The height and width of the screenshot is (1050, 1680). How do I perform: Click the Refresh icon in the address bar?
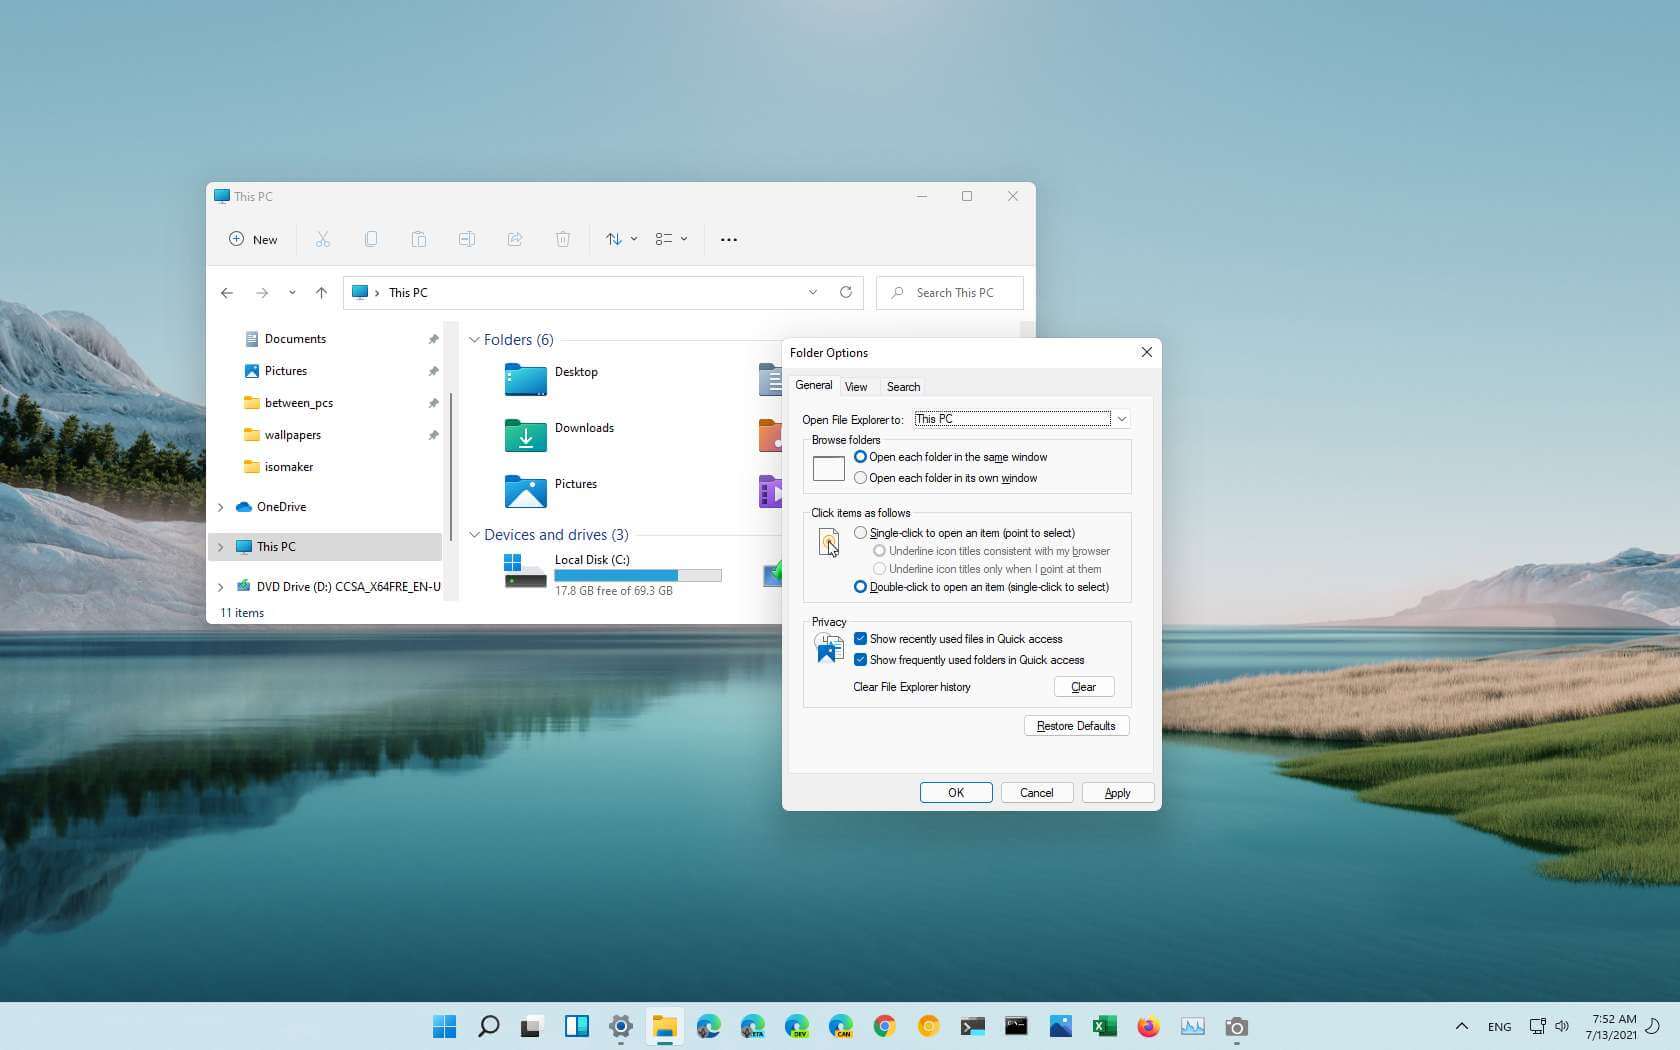(846, 292)
